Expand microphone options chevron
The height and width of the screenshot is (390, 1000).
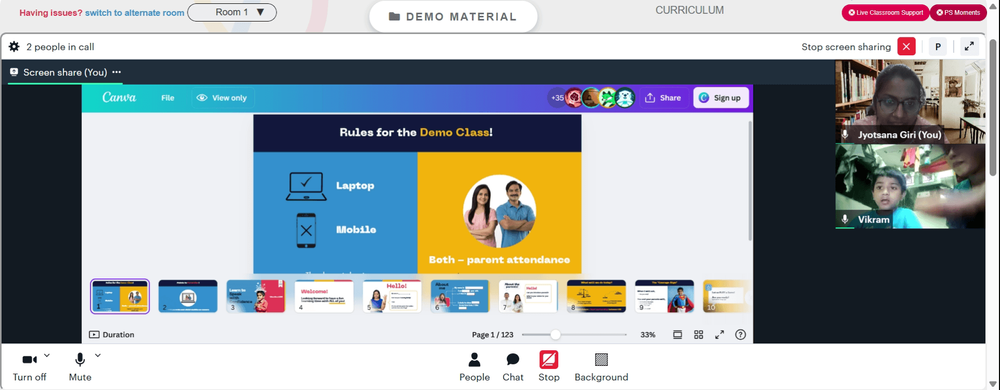pos(98,356)
